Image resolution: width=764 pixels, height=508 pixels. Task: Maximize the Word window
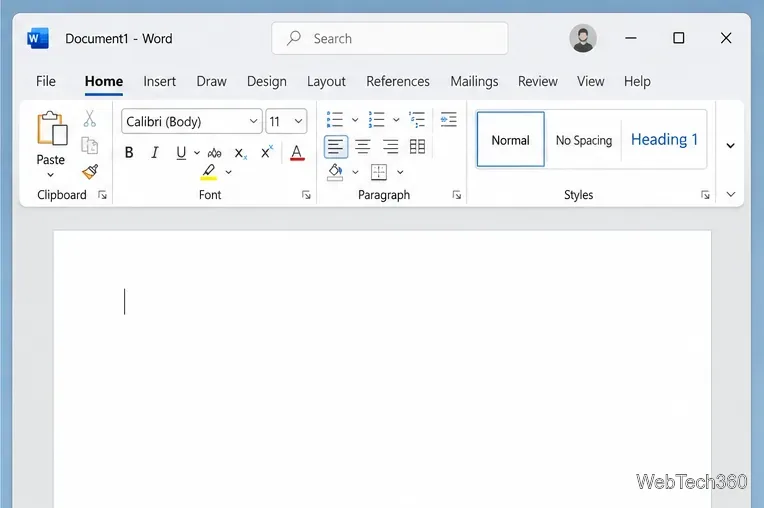coord(678,38)
